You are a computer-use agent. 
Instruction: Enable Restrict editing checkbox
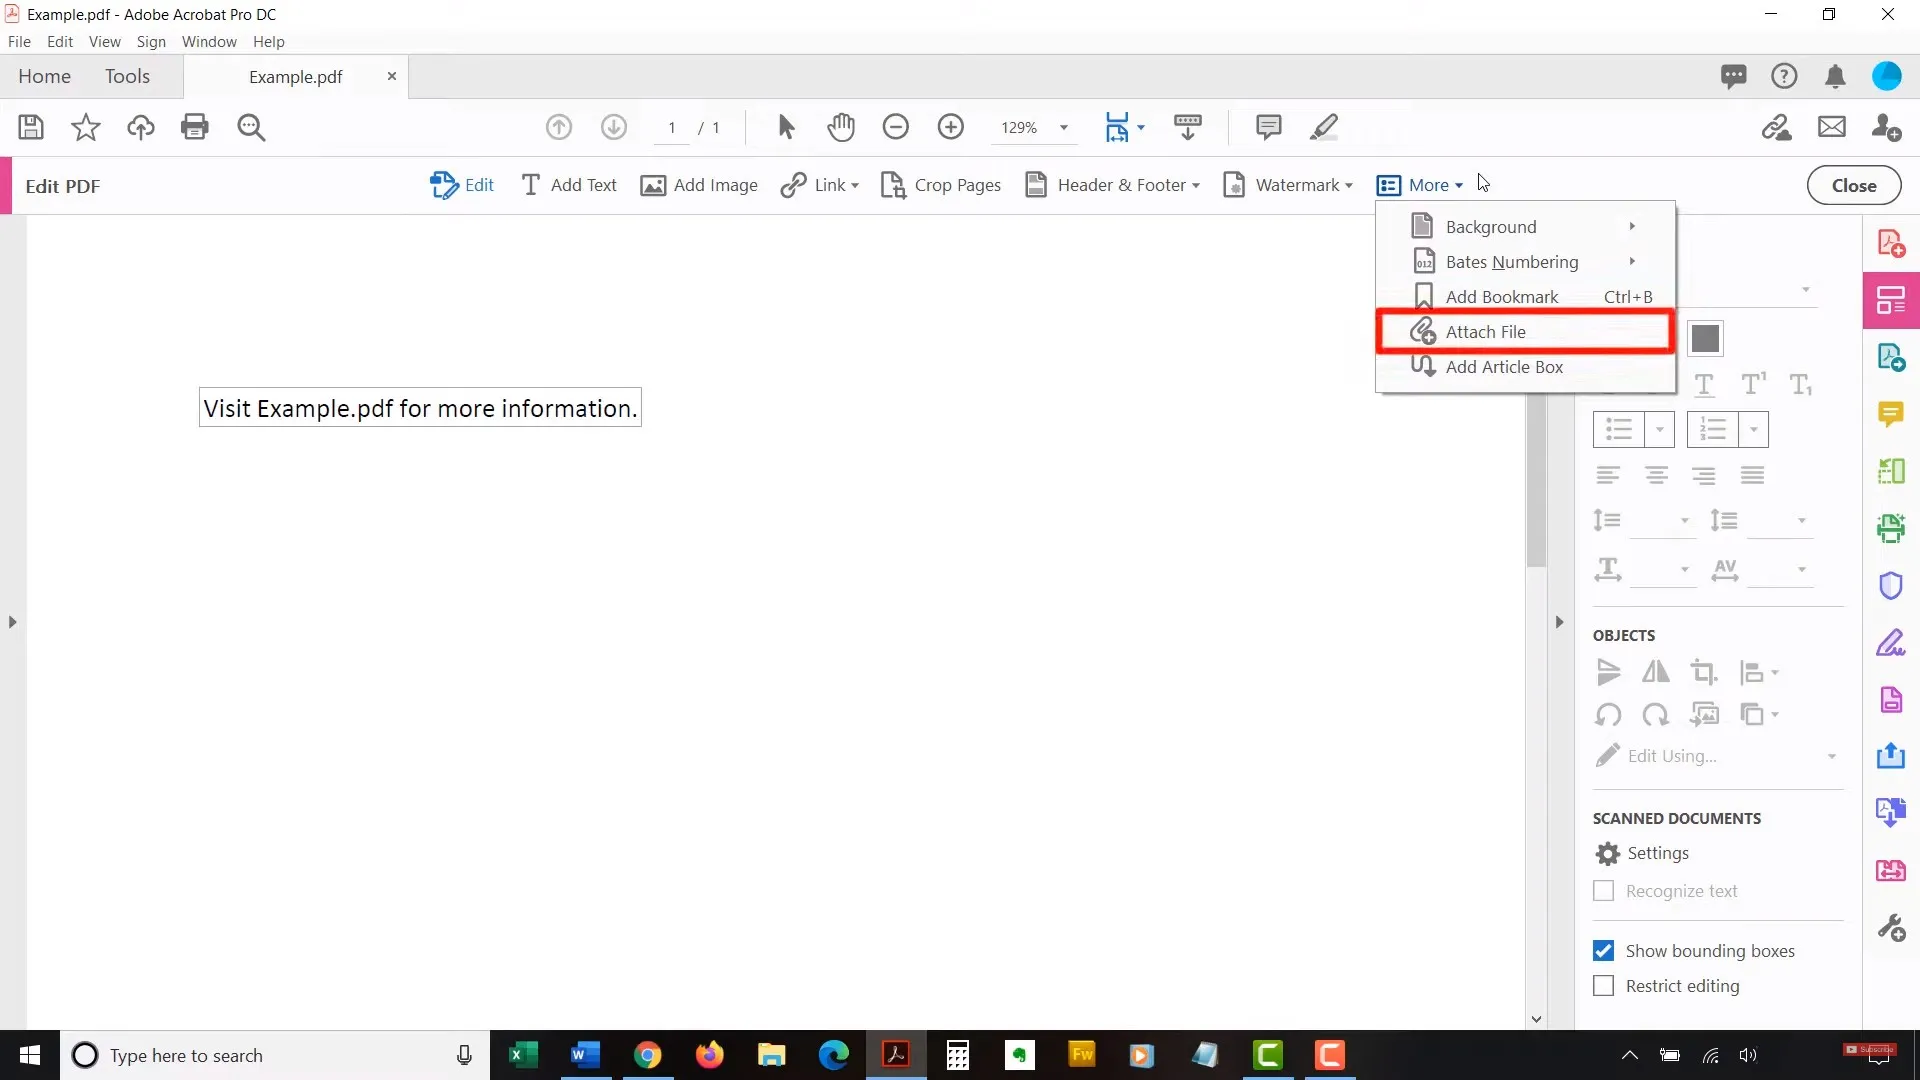click(x=1604, y=986)
